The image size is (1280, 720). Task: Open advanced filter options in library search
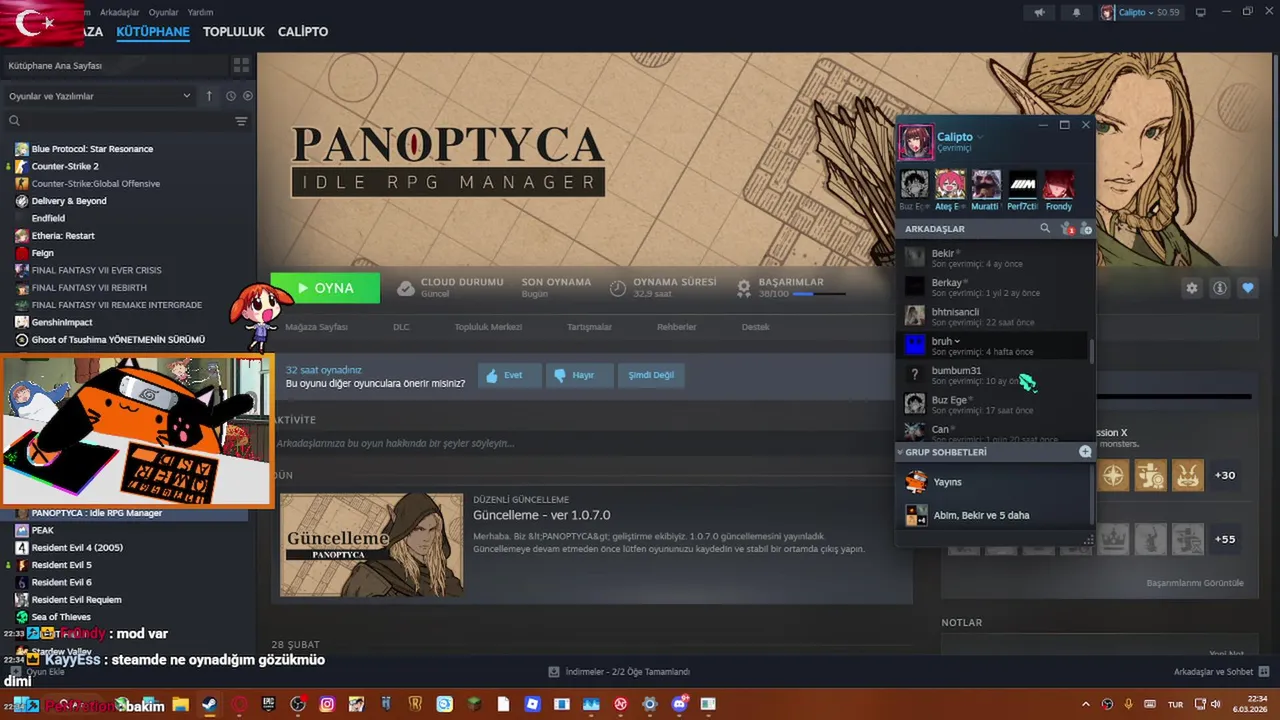tap(241, 121)
